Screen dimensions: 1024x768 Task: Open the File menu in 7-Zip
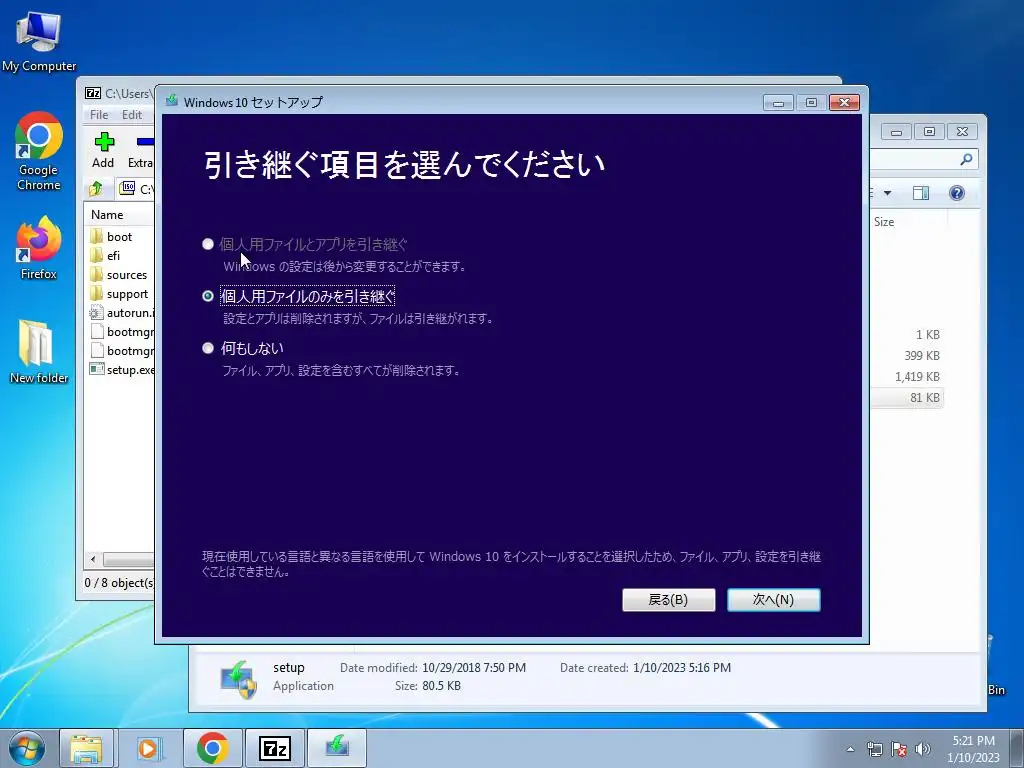(99, 114)
